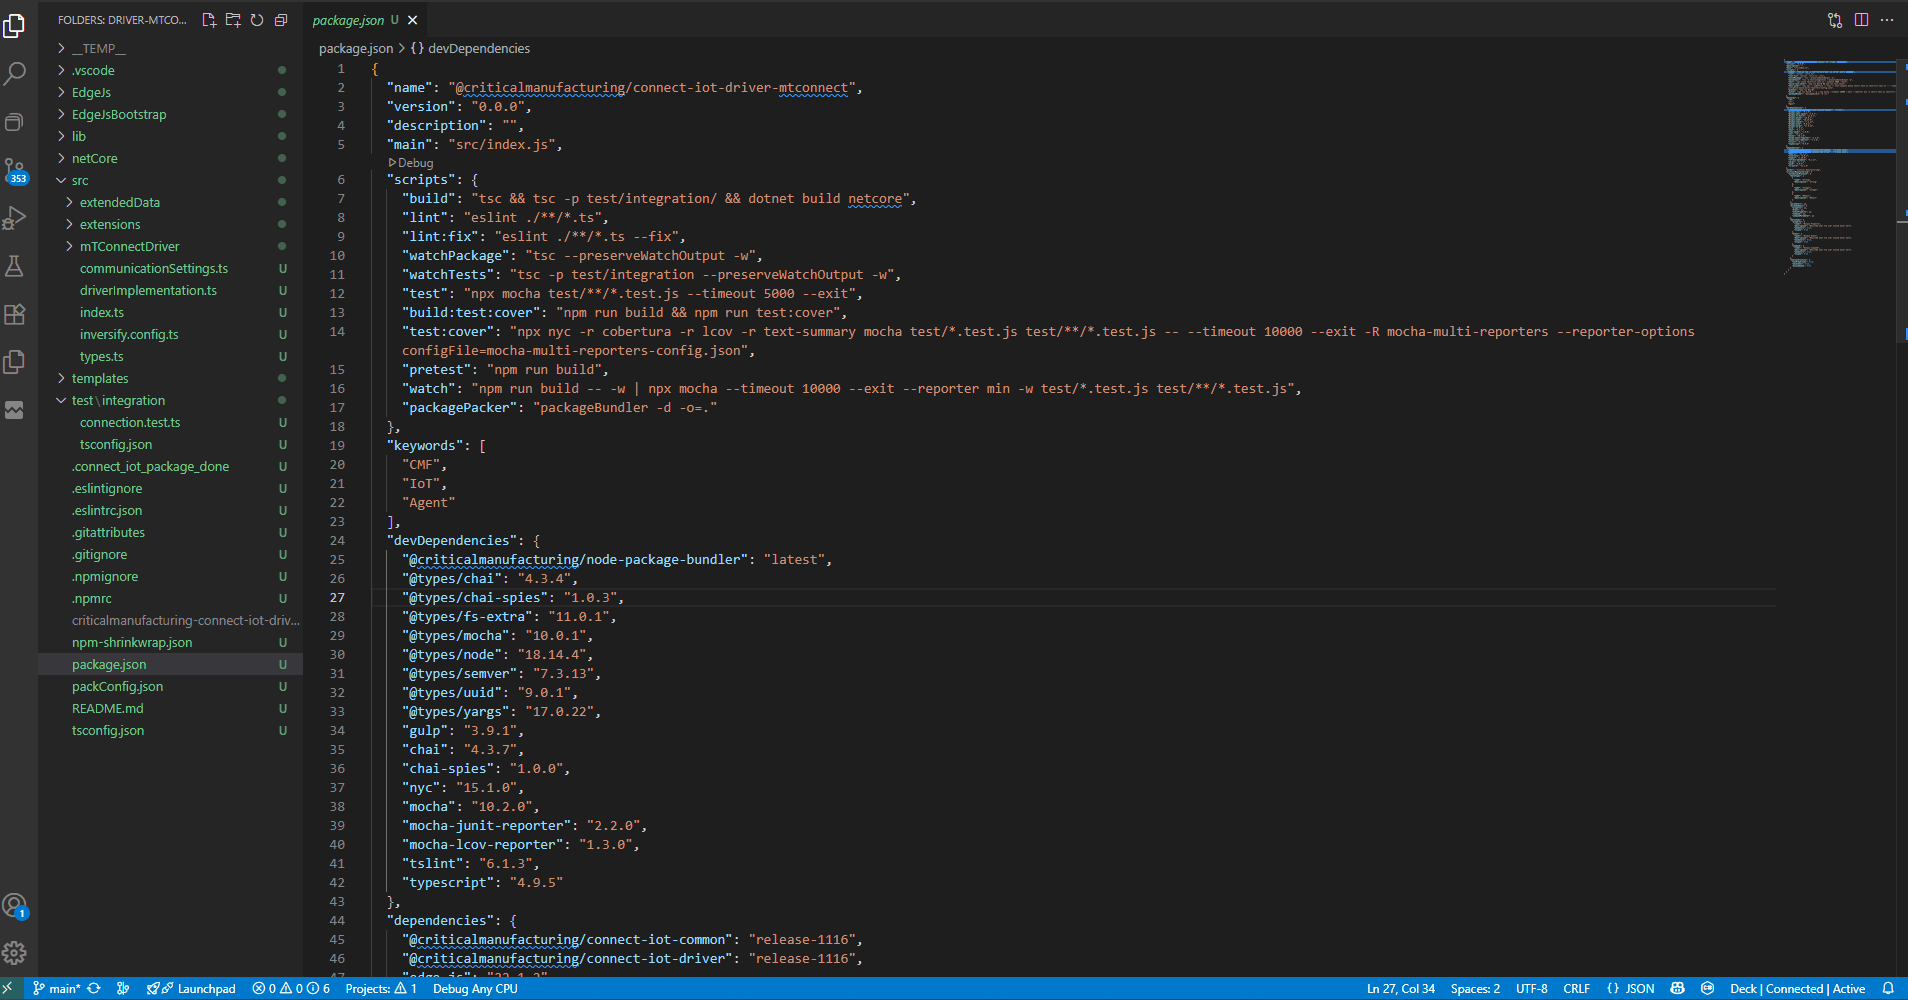Open editor More Actions ellipsis menu
The height and width of the screenshot is (1000, 1908).
(x=1887, y=20)
